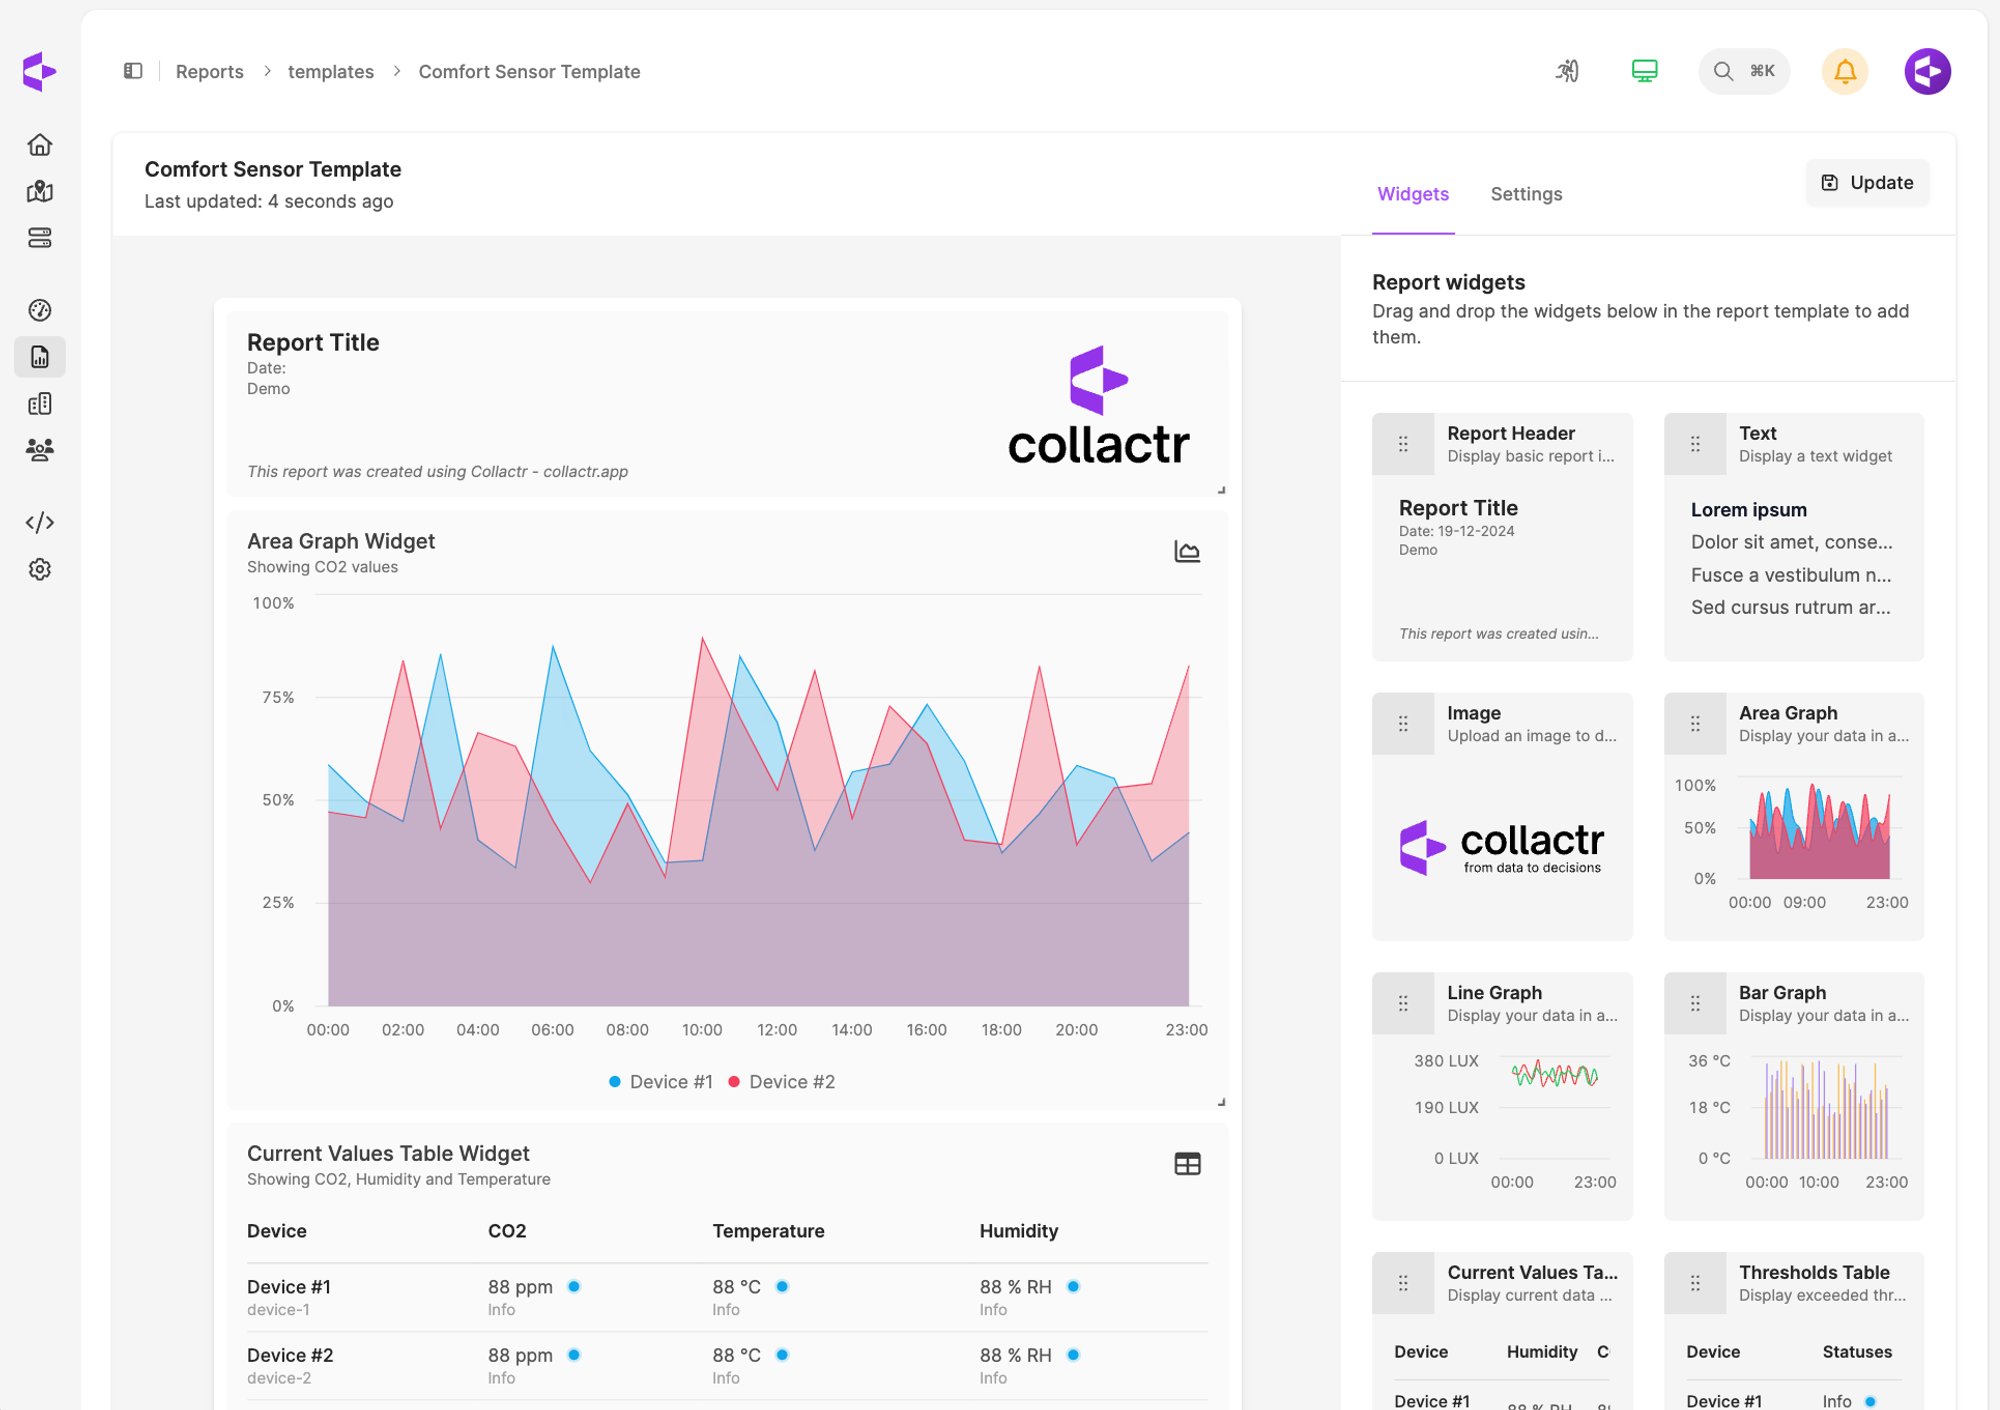Open the Settings gear in sidebar
This screenshot has width=2000, height=1410.
(40, 569)
